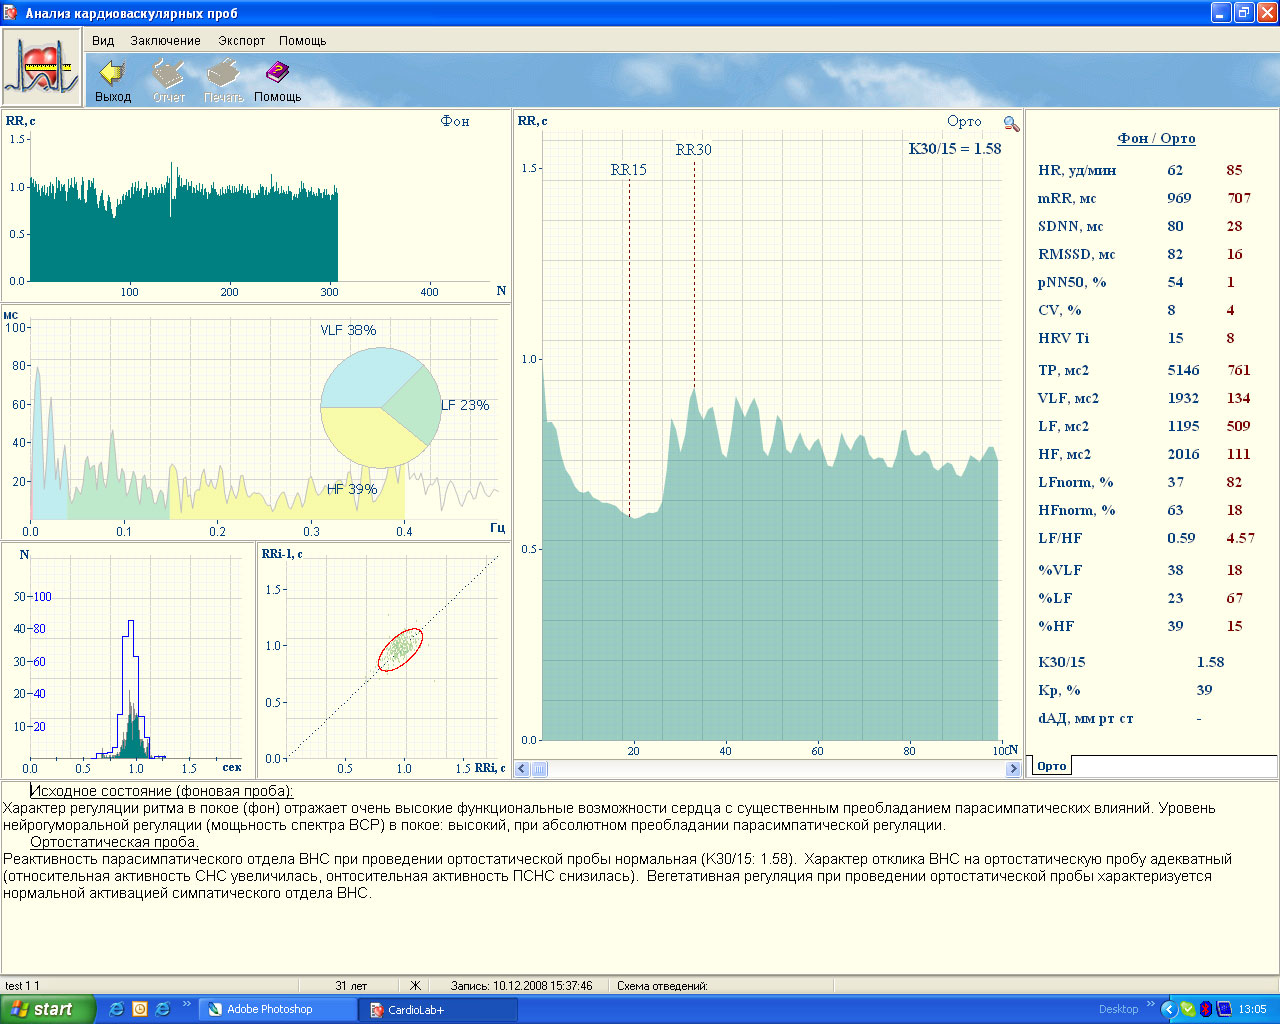Click the Орто chart scrollbar thumb
1280x1024 pixels.
(539, 769)
